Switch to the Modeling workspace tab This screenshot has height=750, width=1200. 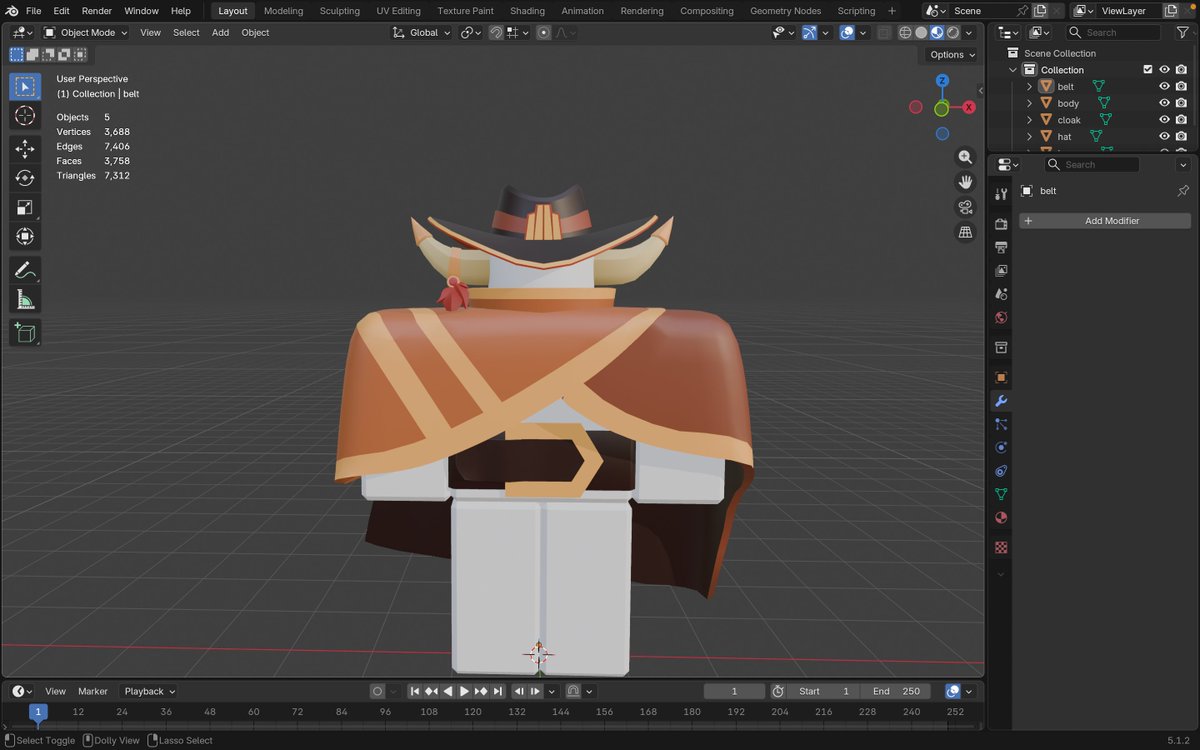[284, 10]
